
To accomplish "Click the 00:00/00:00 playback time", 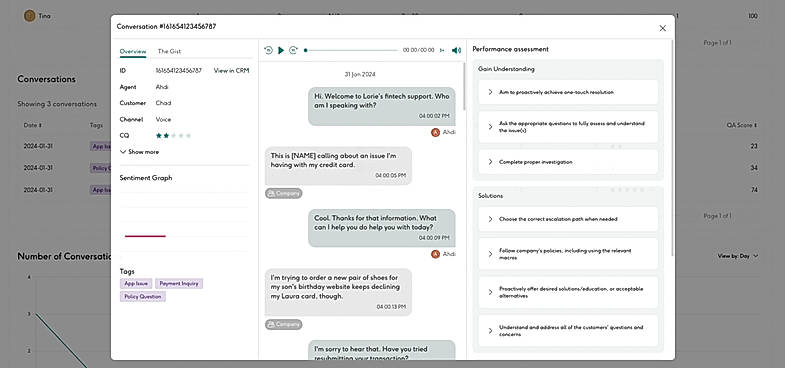I will (x=419, y=50).
